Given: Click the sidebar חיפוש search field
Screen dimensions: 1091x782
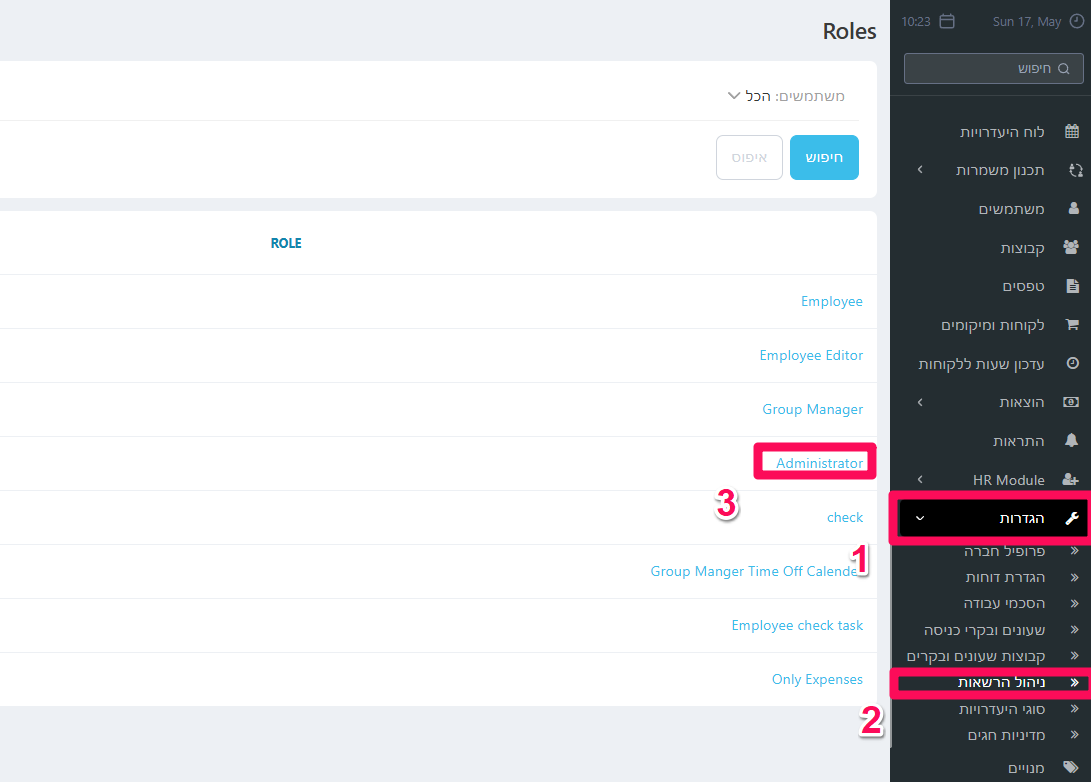Looking at the screenshot, I should pyautogui.click(x=993, y=68).
